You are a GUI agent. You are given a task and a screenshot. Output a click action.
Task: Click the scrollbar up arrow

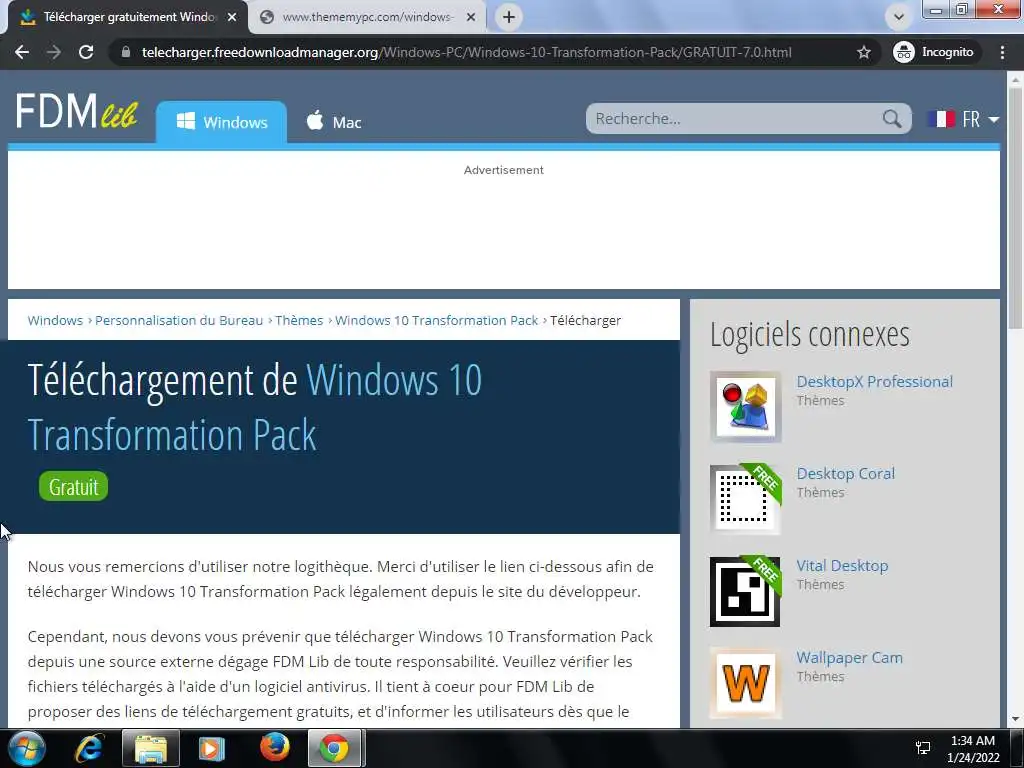click(1016, 80)
